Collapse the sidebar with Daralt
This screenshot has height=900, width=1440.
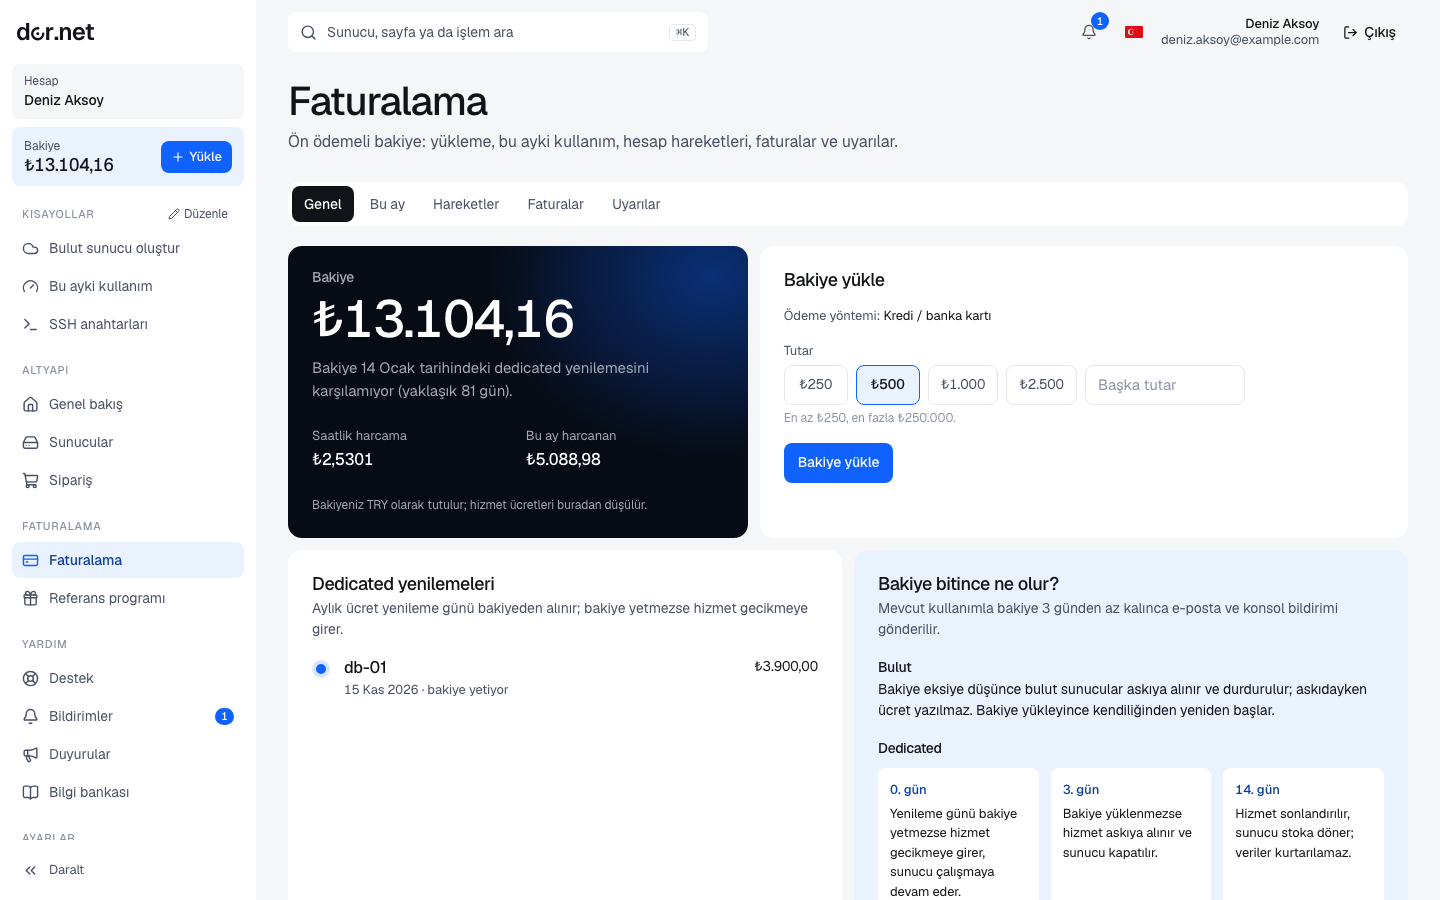pyautogui.click(x=128, y=870)
